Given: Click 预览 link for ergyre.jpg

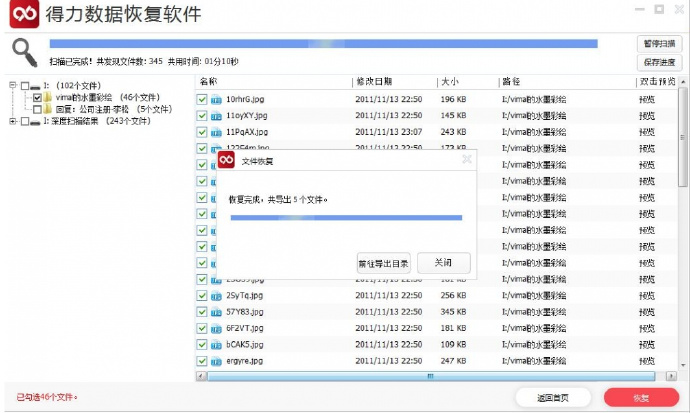Looking at the screenshot, I should (x=647, y=362).
